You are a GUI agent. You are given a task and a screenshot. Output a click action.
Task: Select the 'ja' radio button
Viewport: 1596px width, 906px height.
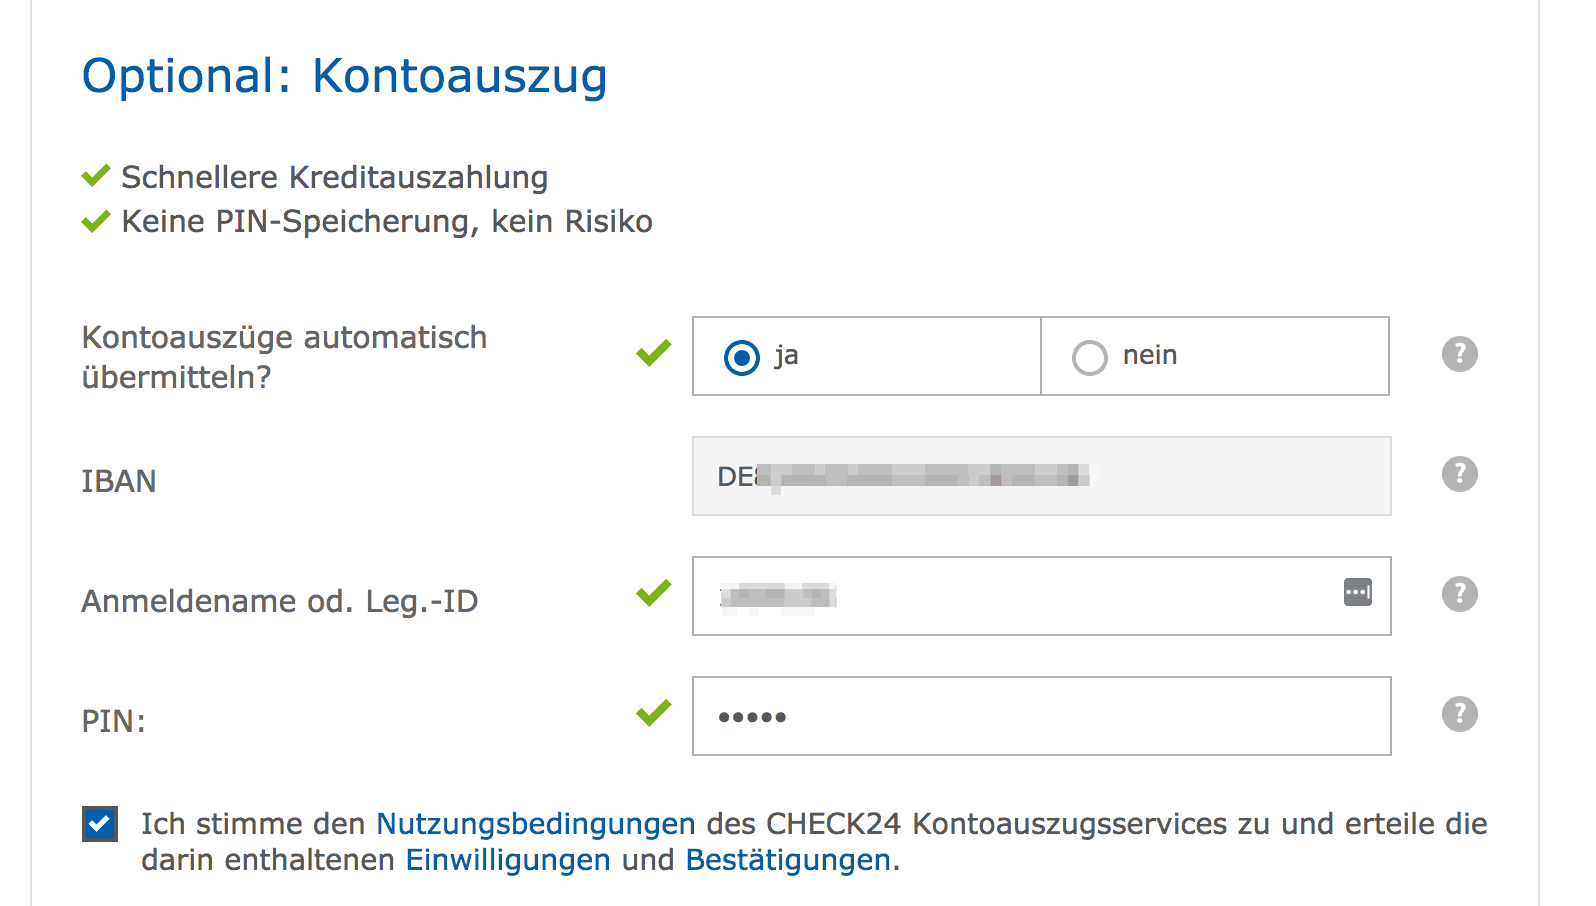point(742,357)
